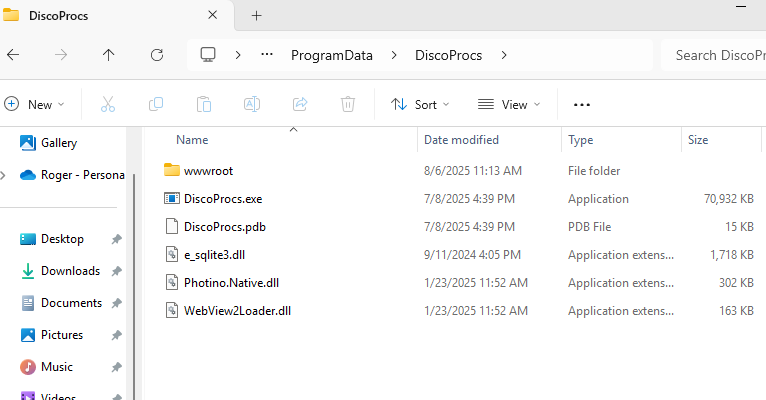Open the New item dropdown

point(35,104)
